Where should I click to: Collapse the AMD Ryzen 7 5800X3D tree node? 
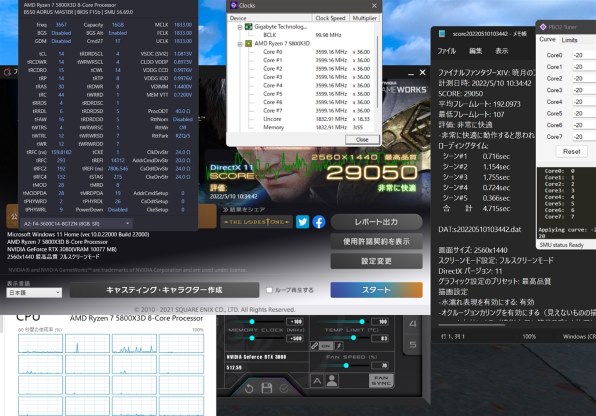point(240,44)
